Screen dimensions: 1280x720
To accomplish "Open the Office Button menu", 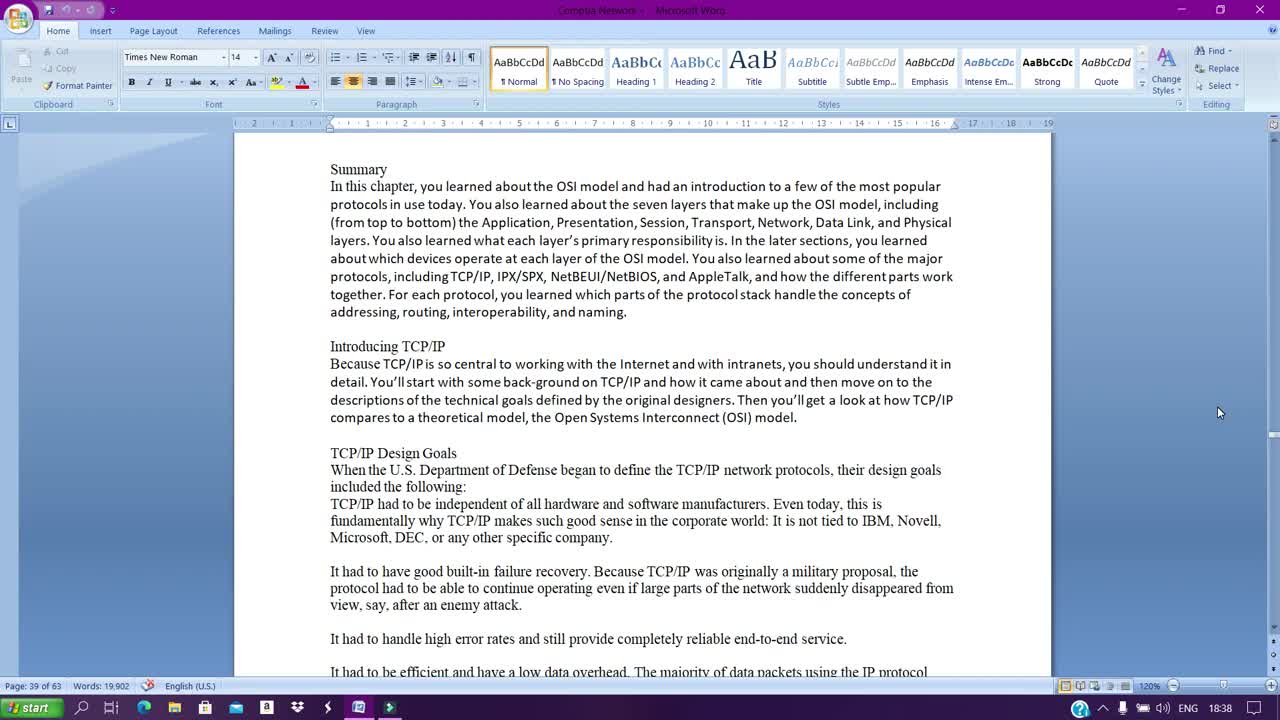I will click(x=18, y=19).
